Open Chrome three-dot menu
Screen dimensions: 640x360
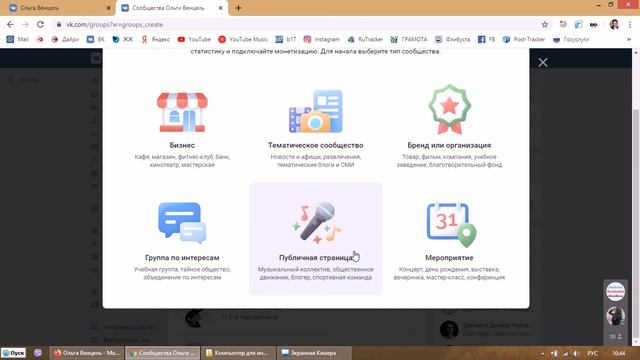[x=629, y=24]
